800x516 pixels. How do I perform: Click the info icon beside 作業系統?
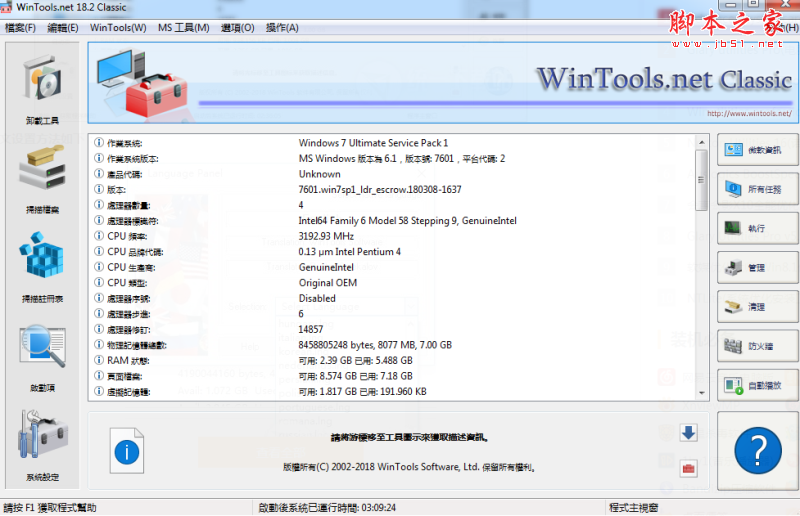point(99,142)
